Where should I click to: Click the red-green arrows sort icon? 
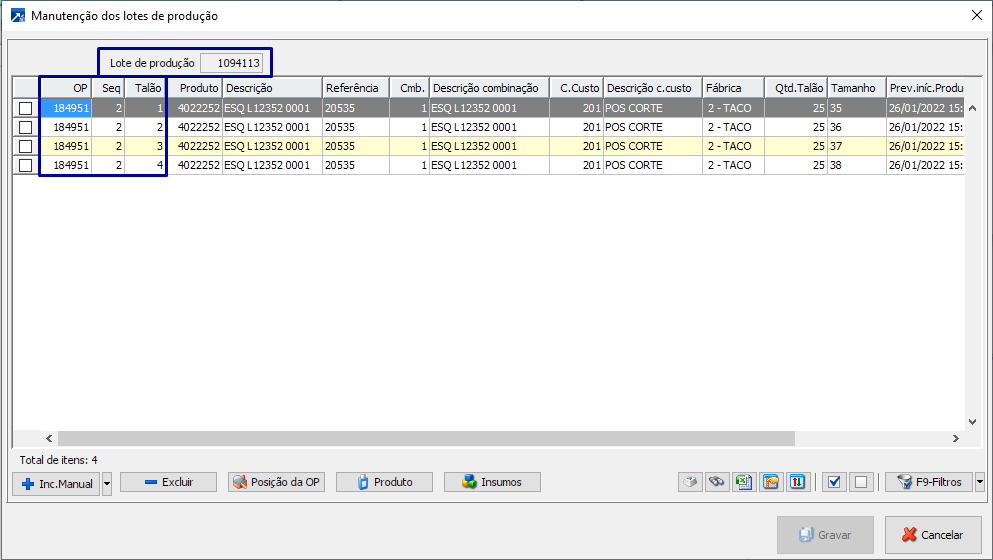[x=798, y=482]
